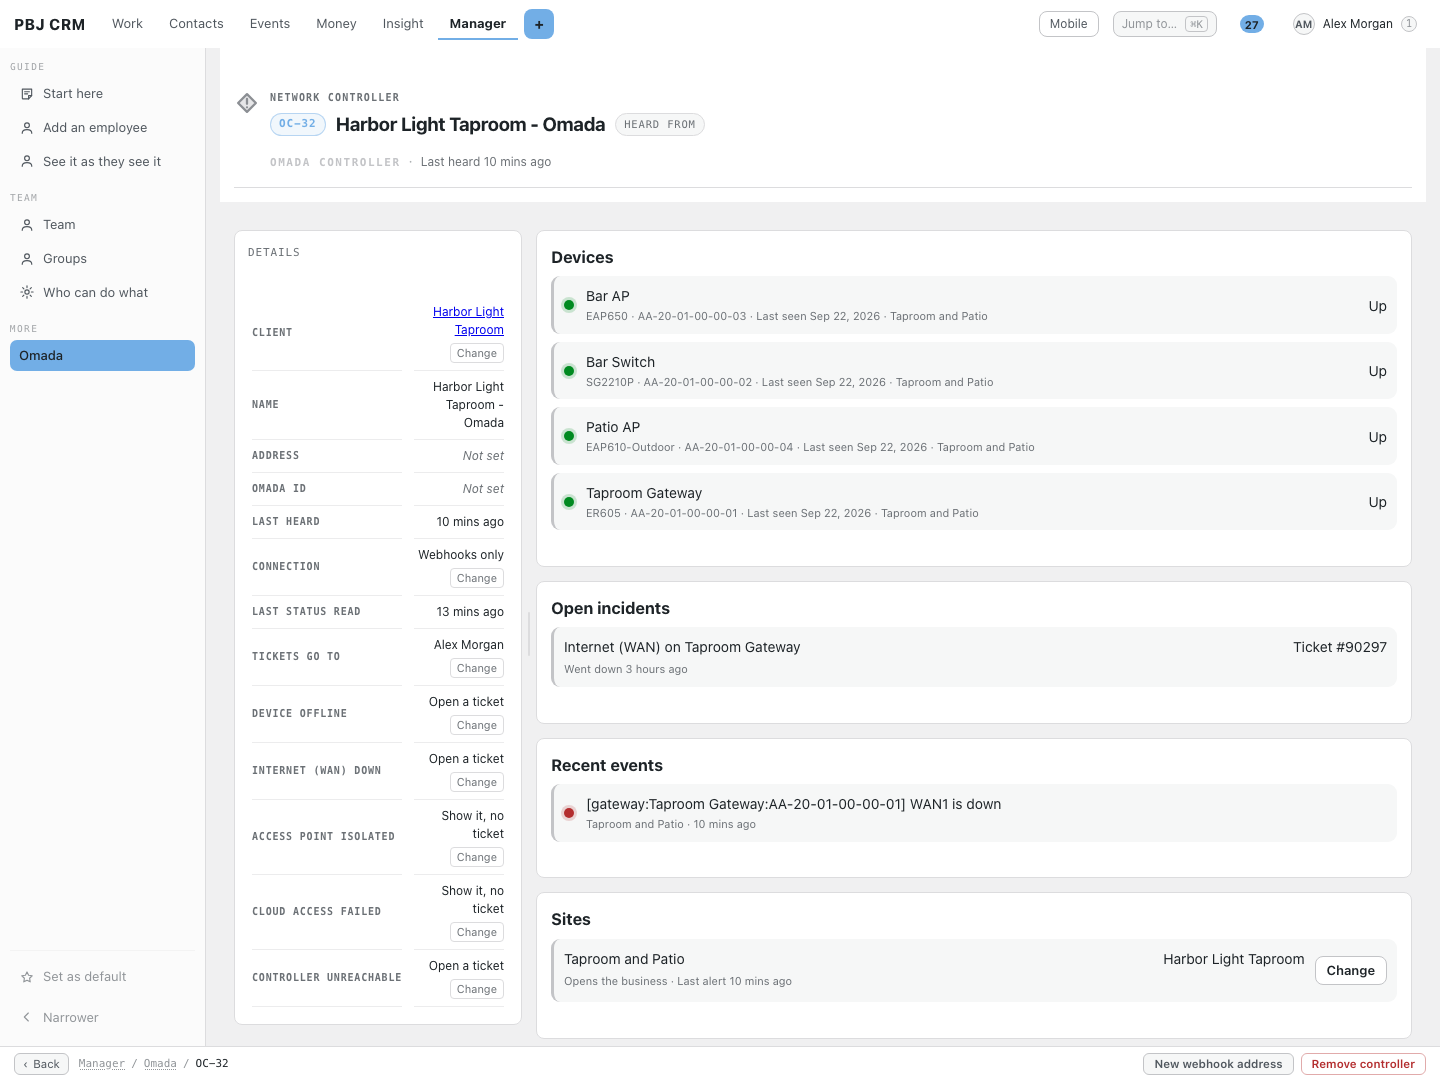Change the Access point isolated action
Screen dimensions: 1440x1080
point(477,857)
